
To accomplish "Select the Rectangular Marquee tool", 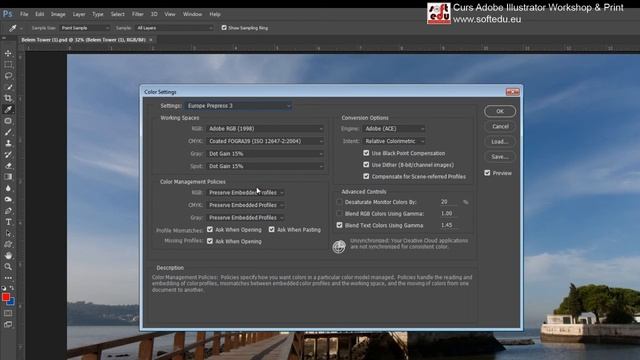I will (x=8, y=64).
